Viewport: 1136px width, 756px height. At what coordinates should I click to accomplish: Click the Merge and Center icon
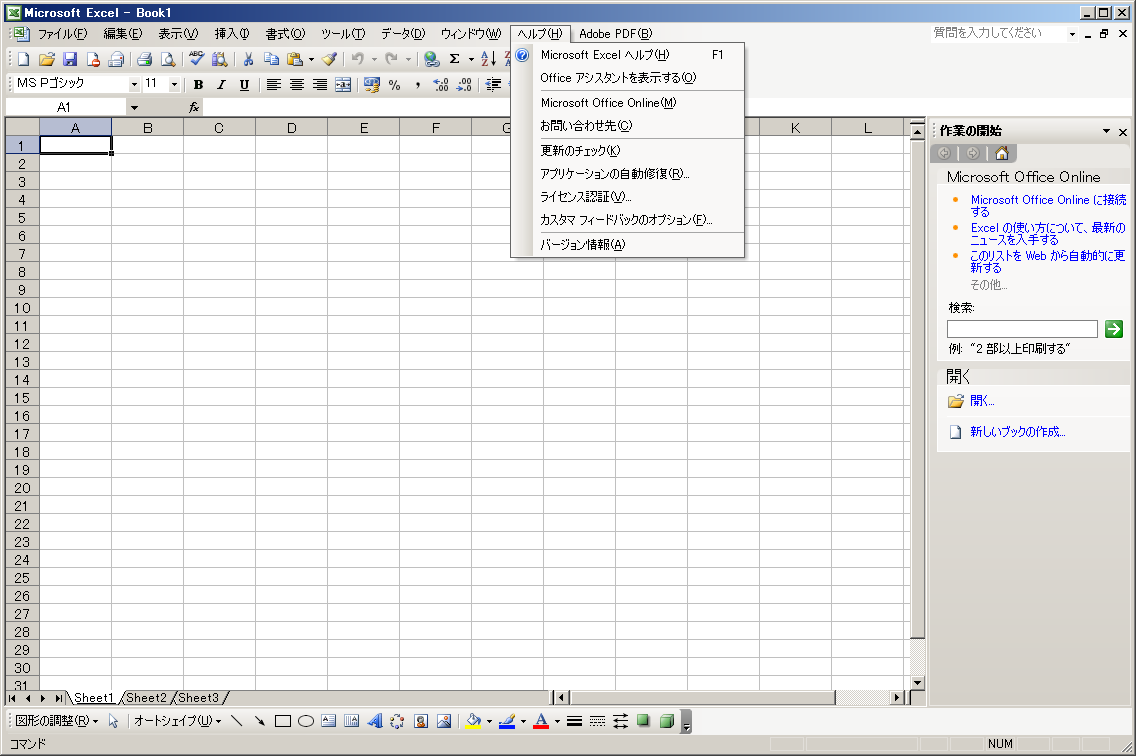[343, 85]
